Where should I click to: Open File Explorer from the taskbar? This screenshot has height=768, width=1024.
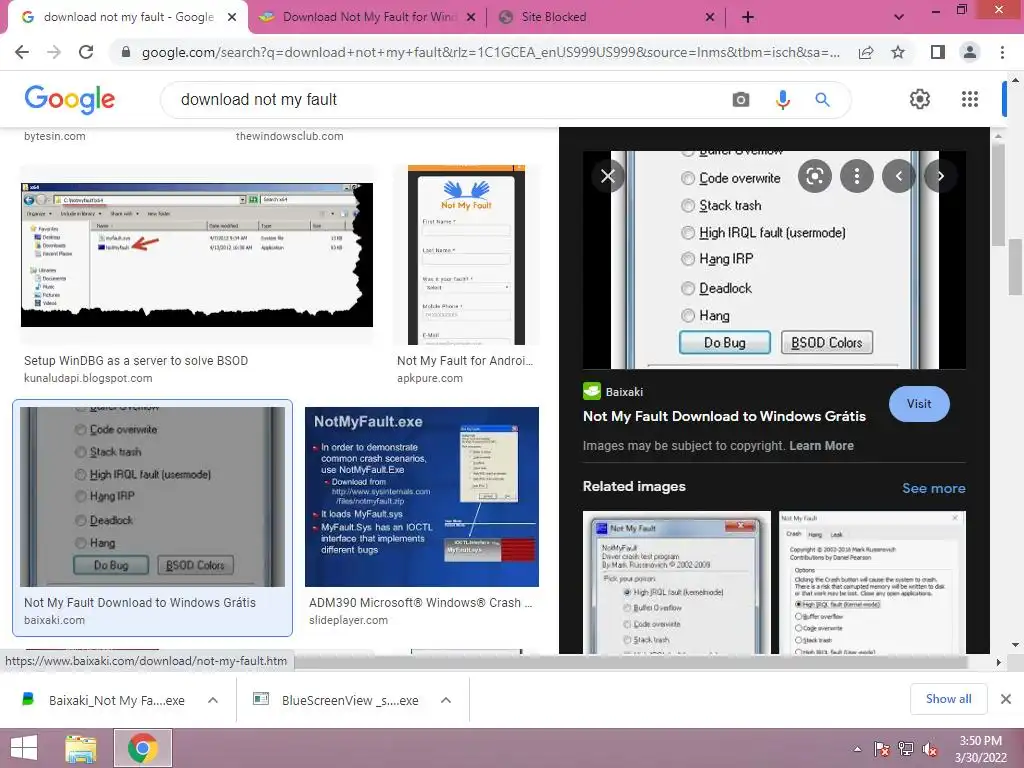click(81, 748)
